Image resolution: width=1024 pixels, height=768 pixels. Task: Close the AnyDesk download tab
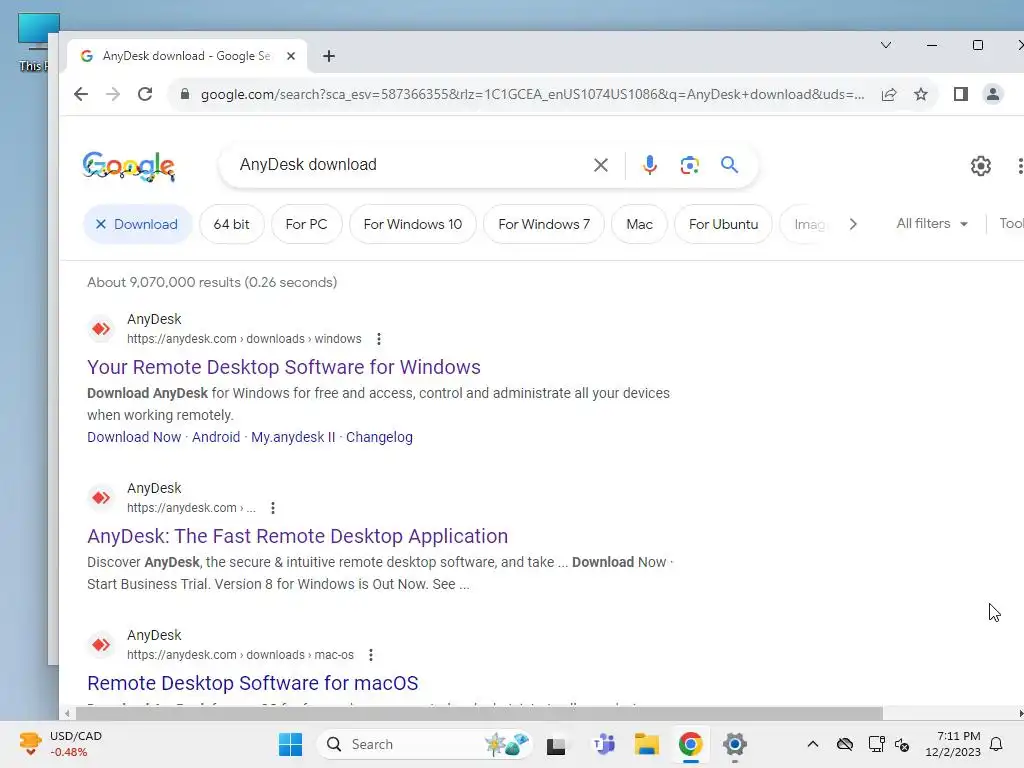[291, 56]
